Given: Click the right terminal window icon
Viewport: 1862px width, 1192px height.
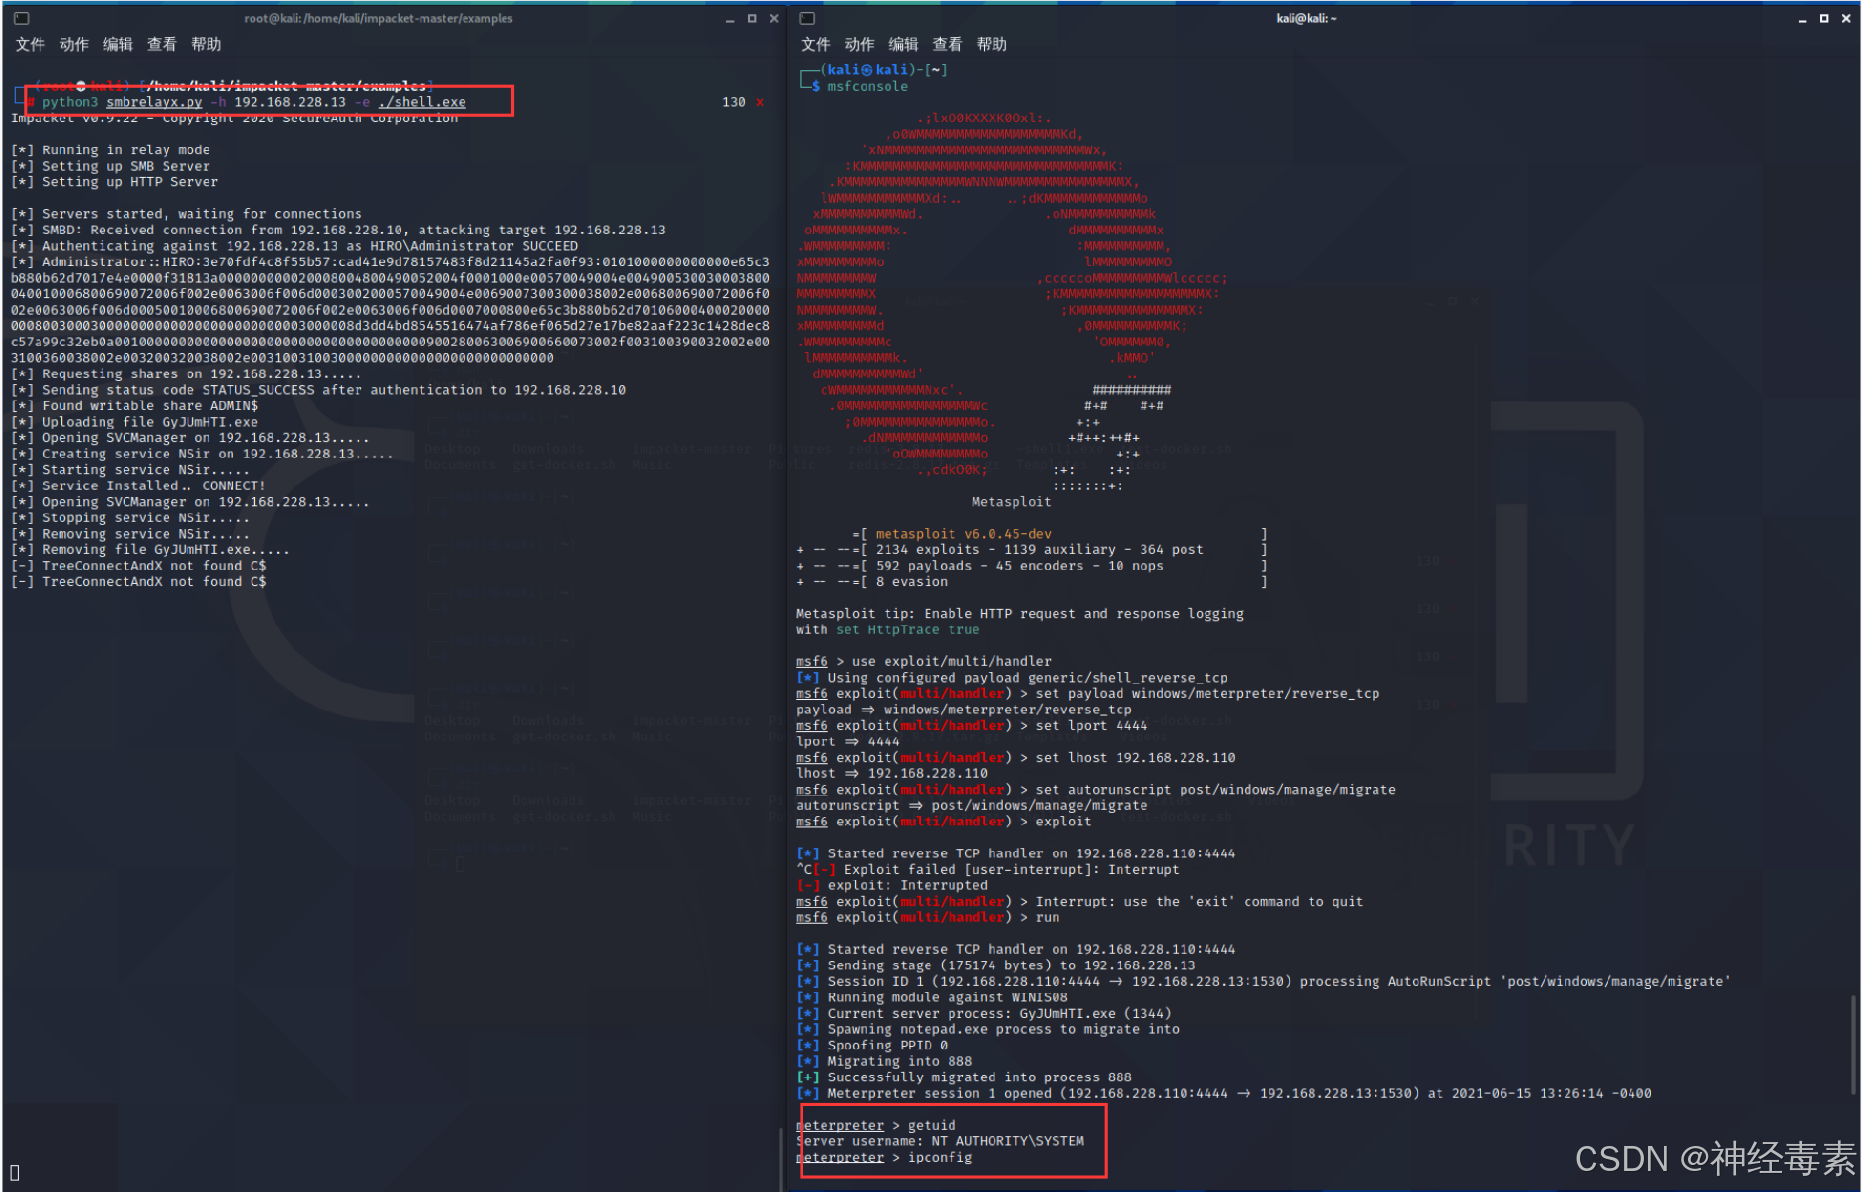Looking at the screenshot, I should 808,18.
